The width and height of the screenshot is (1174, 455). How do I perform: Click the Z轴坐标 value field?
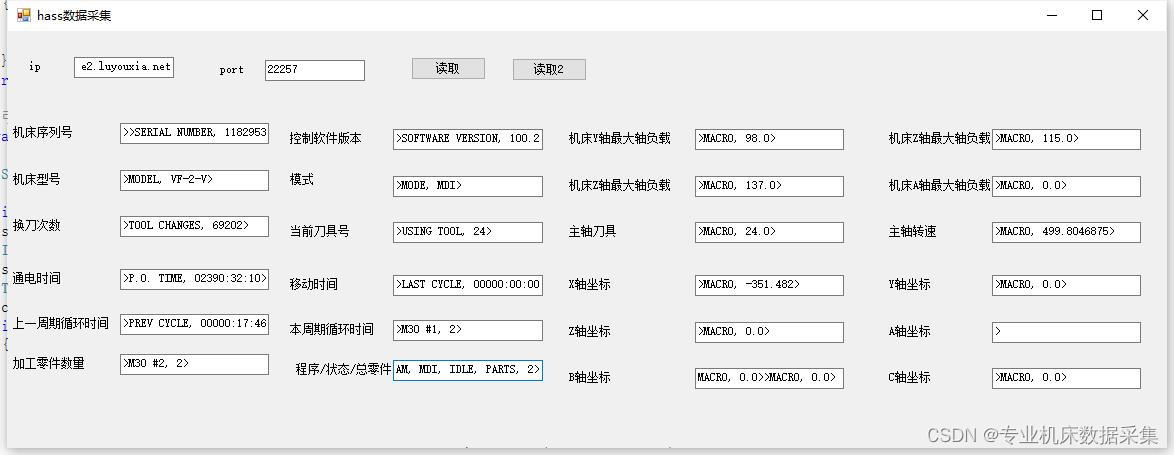click(x=770, y=332)
